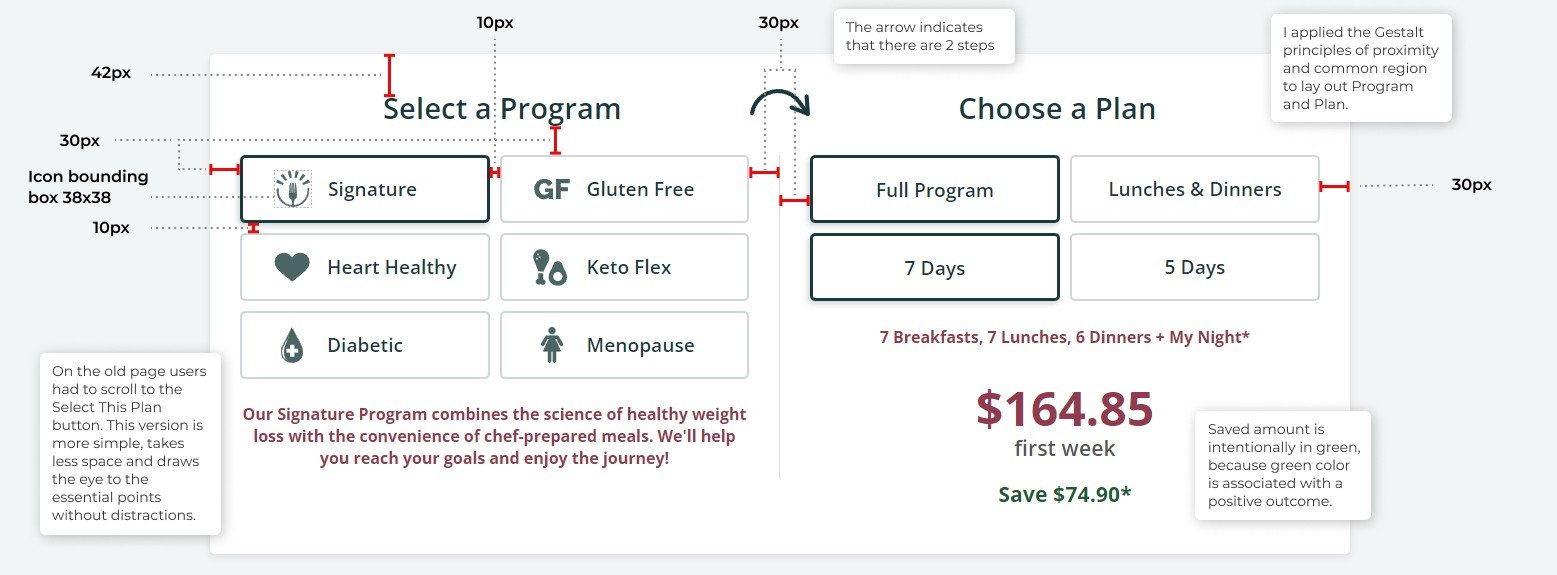
Task: Click the $164.85 price text
Action: pos(1065,409)
